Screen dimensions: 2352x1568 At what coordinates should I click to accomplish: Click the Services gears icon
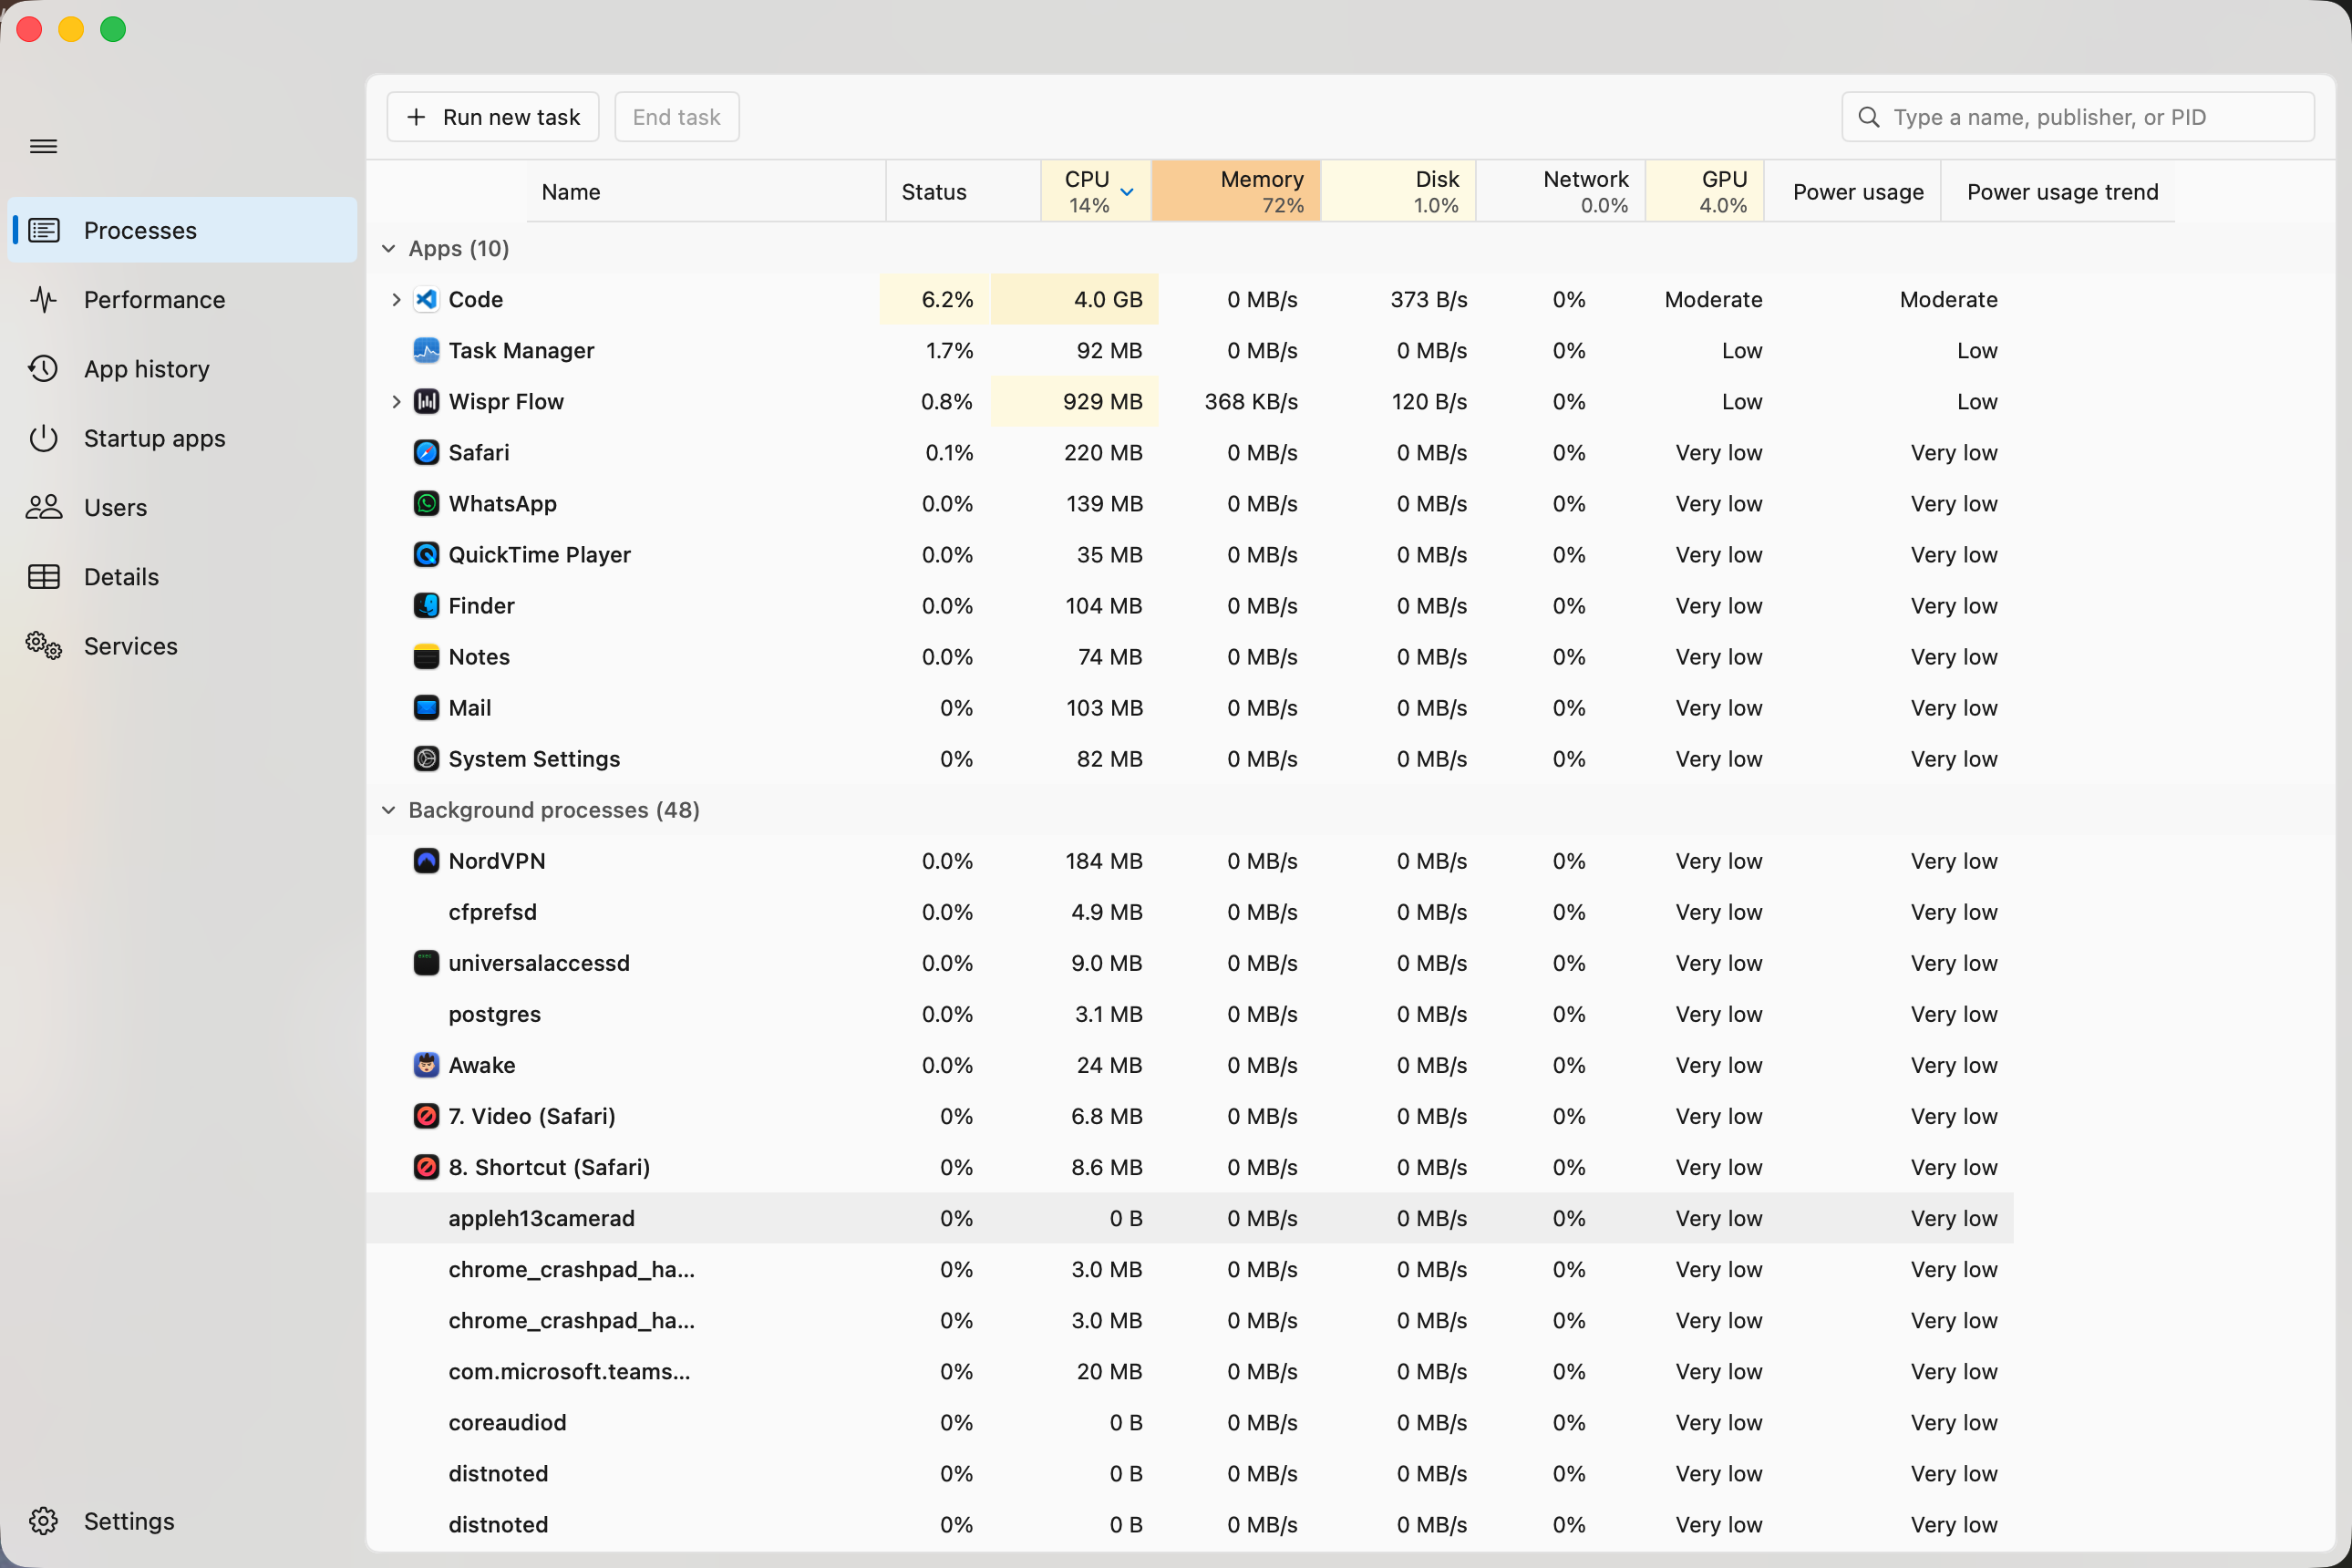tap(44, 645)
